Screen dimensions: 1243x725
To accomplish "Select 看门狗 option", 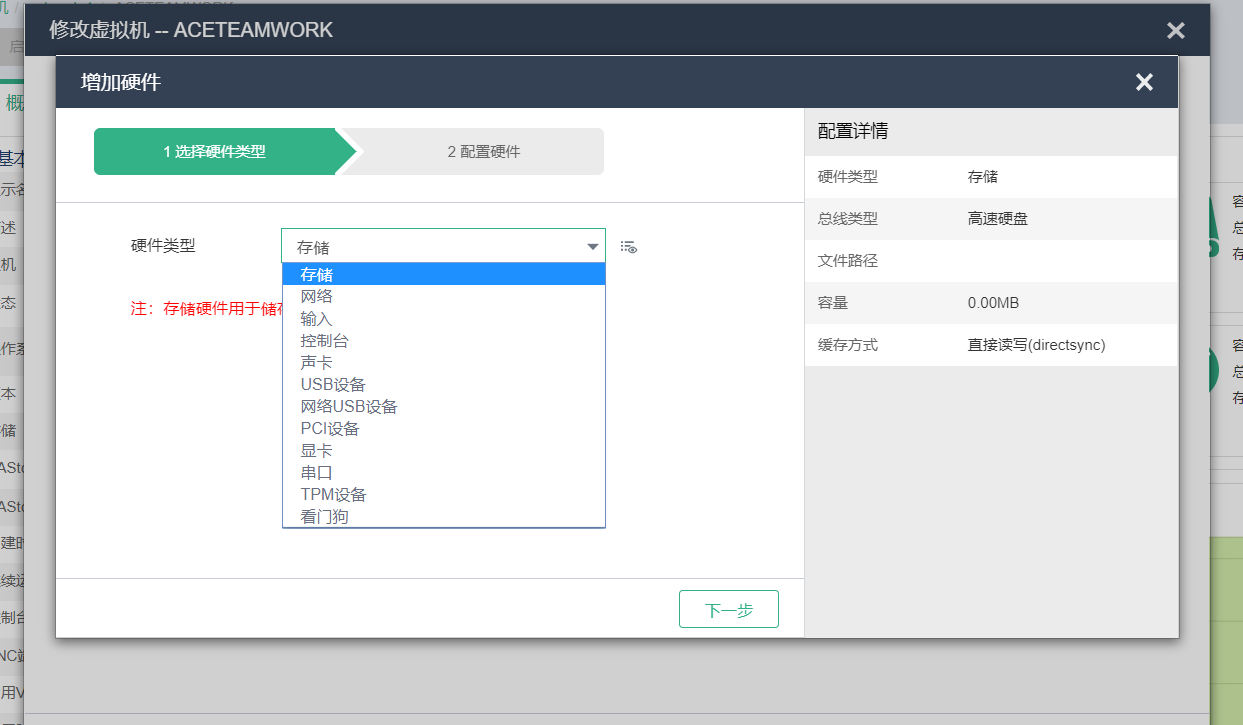I will tap(444, 516).
